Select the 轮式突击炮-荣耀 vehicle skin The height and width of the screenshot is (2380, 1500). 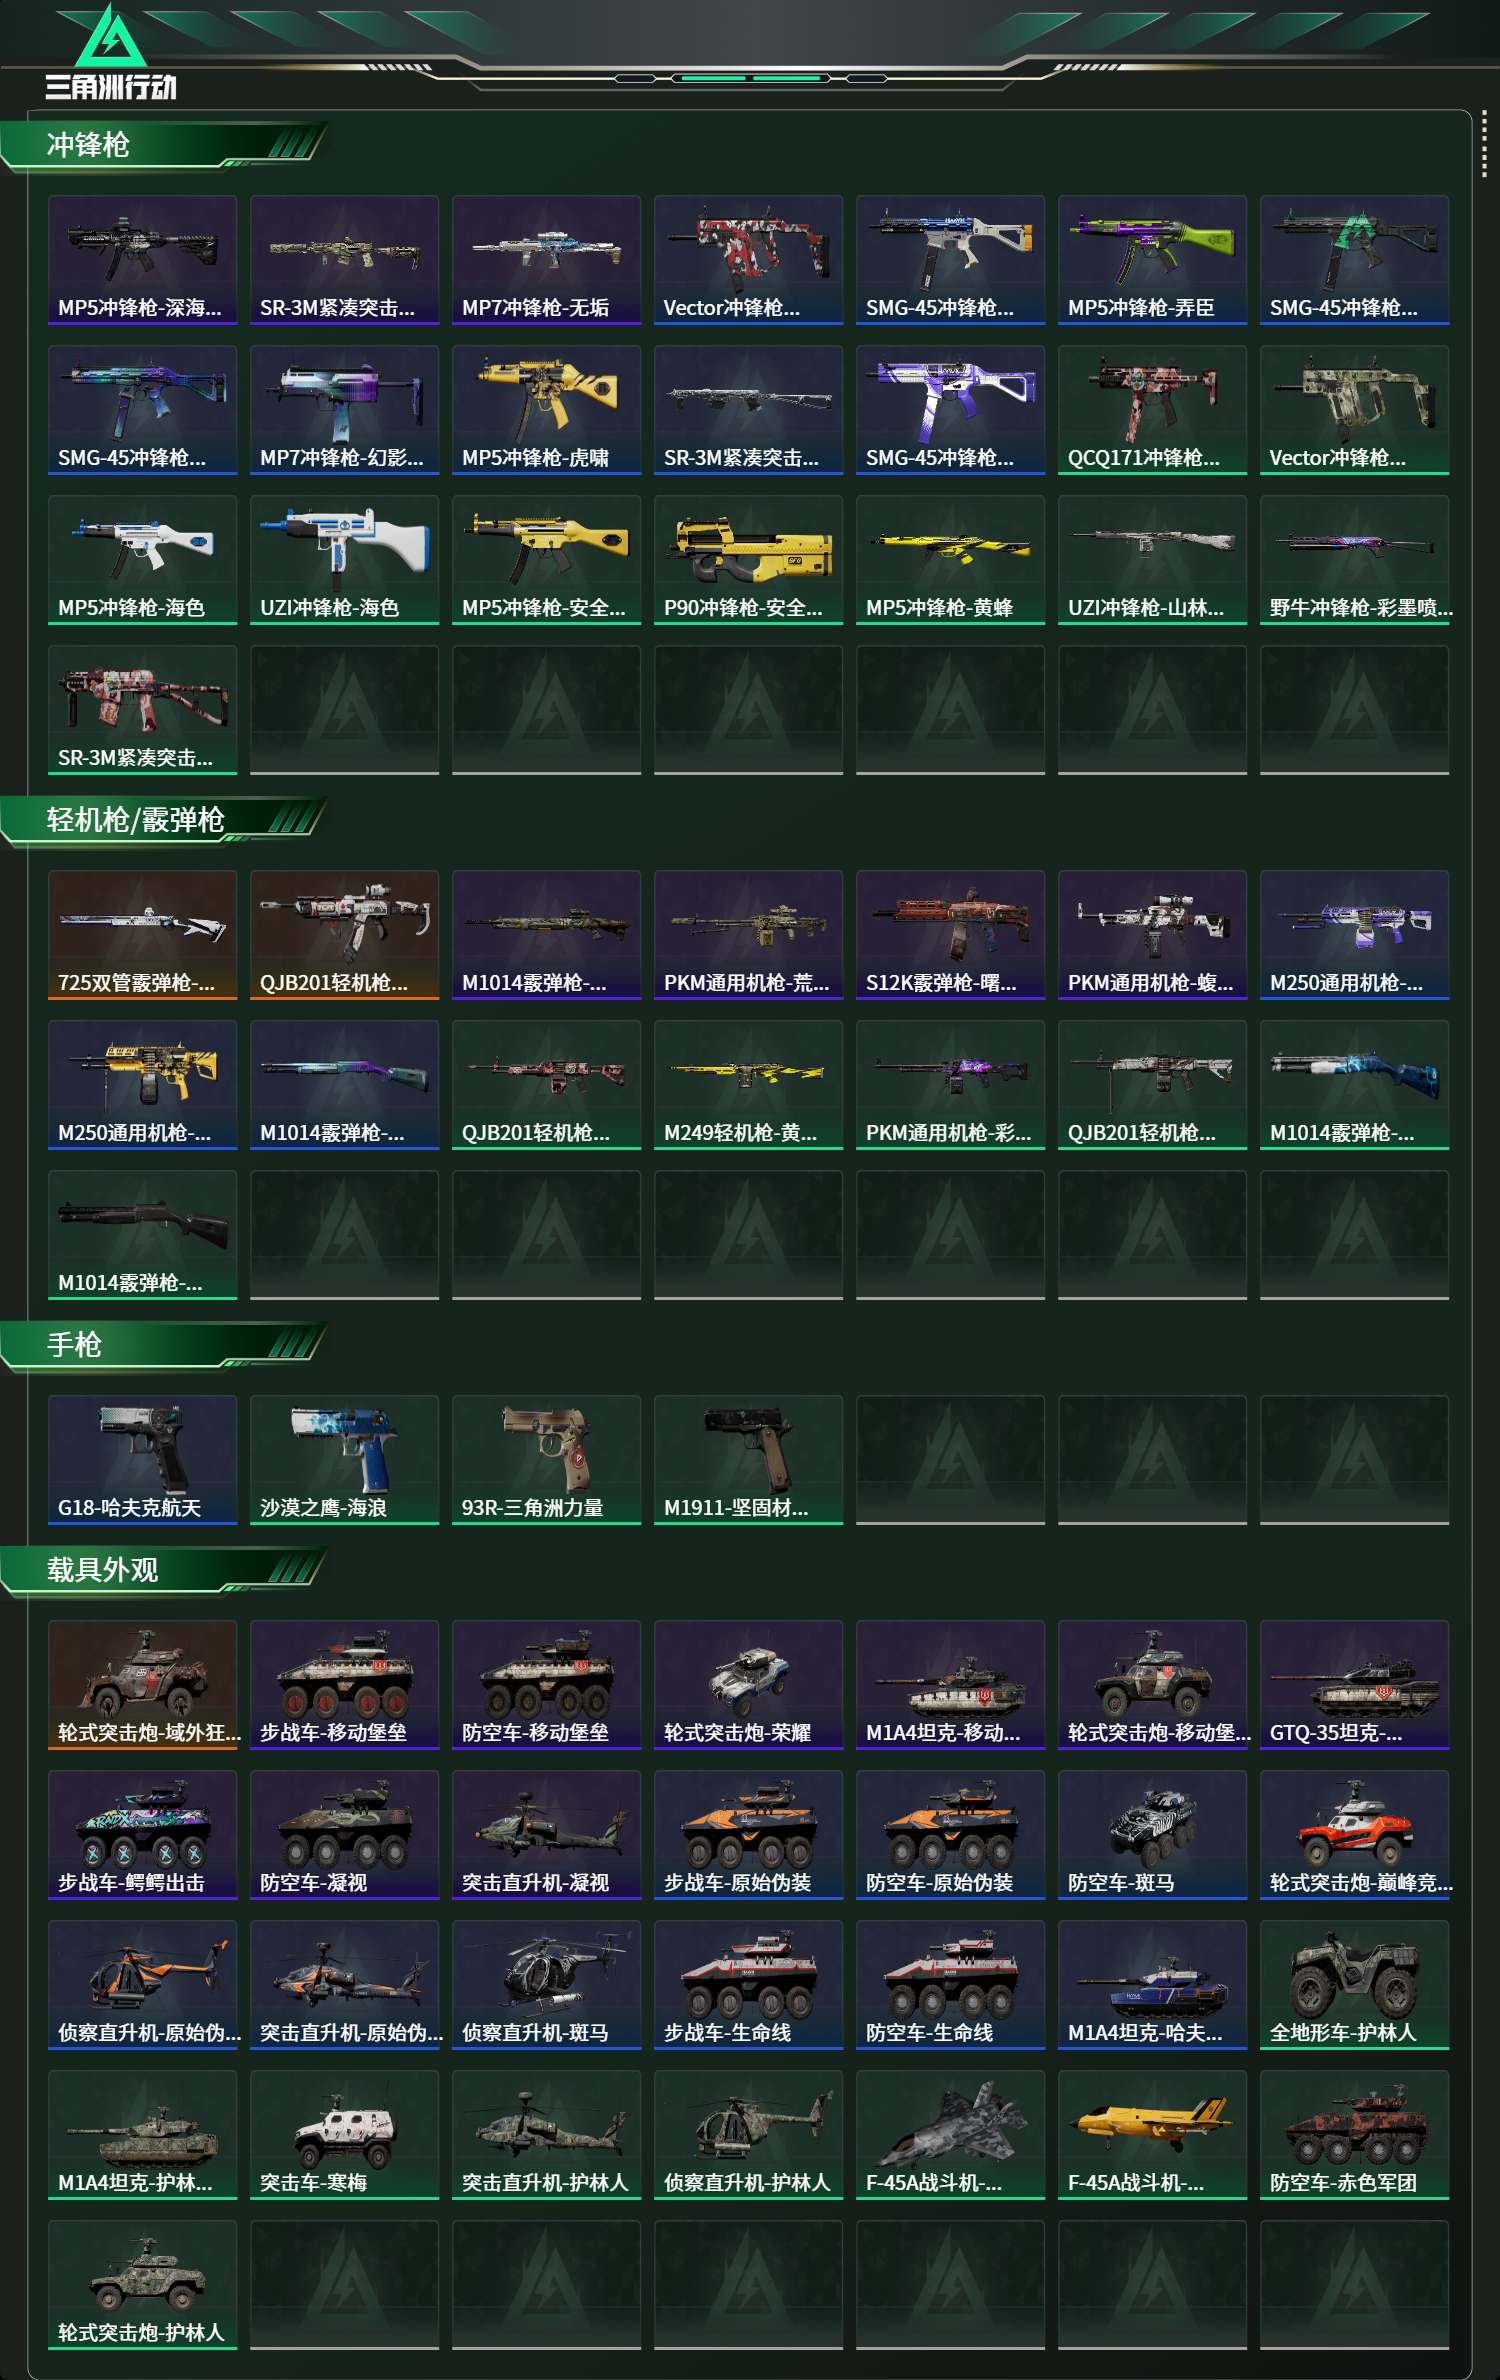[x=748, y=1685]
